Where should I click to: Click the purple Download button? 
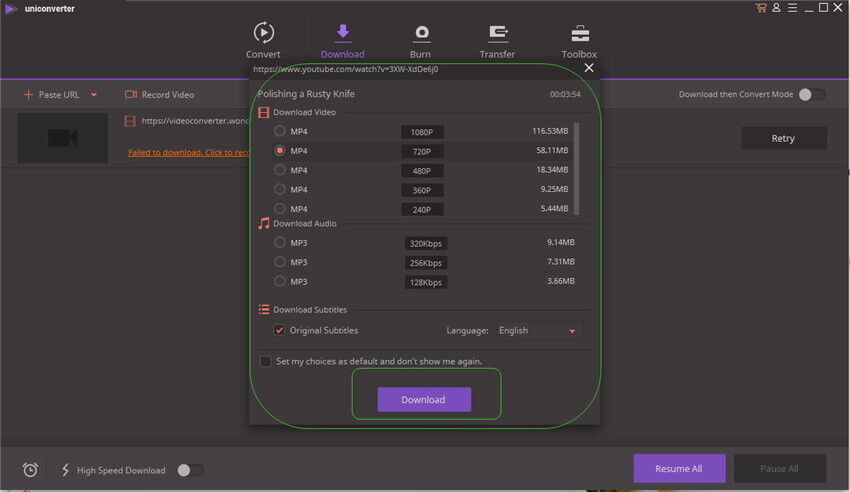coord(424,399)
